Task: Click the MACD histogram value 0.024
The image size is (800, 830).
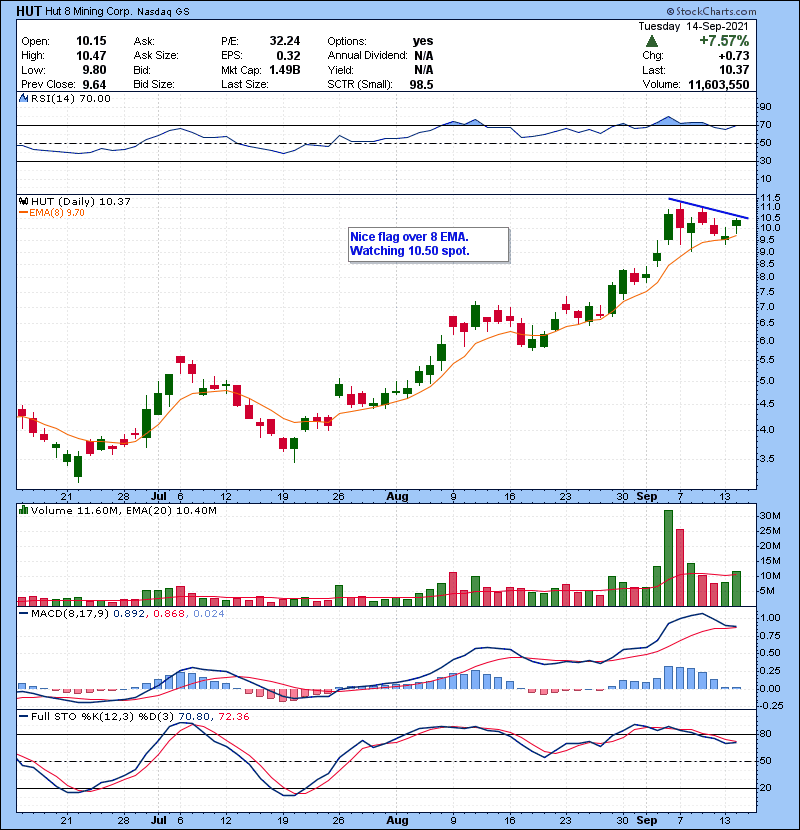Action: [x=209, y=614]
